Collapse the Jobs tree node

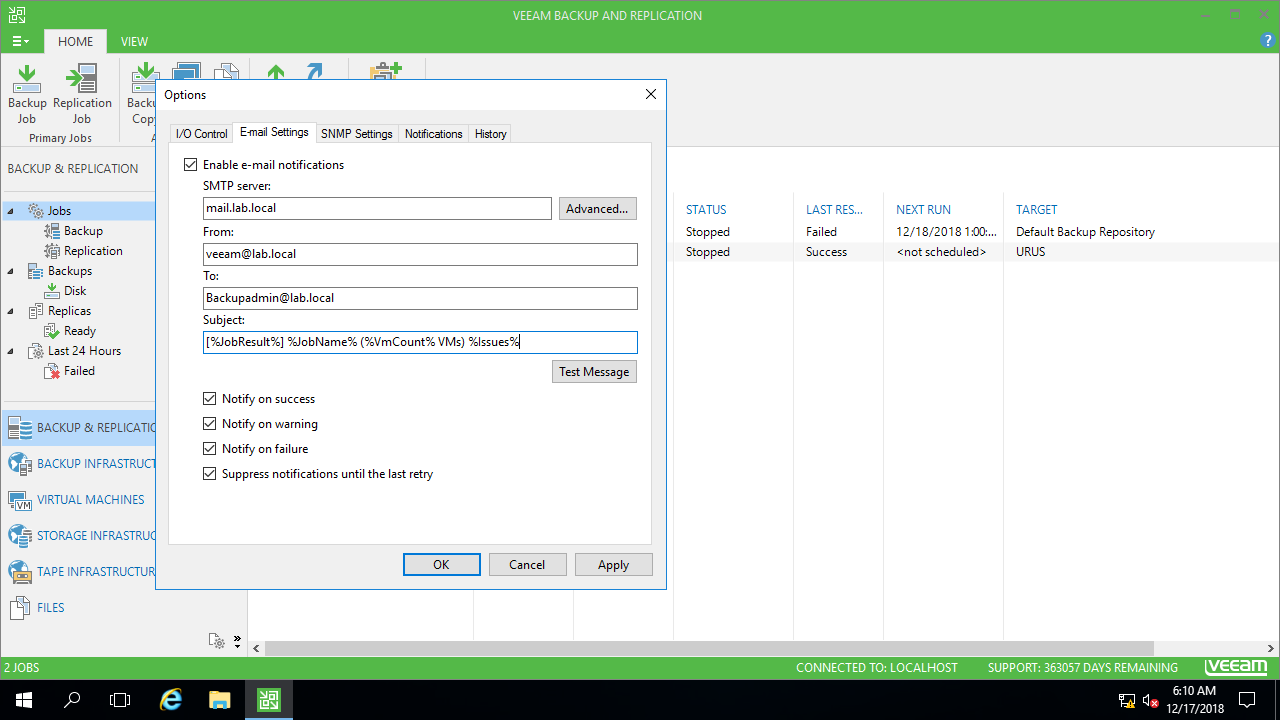click(11, 211)
